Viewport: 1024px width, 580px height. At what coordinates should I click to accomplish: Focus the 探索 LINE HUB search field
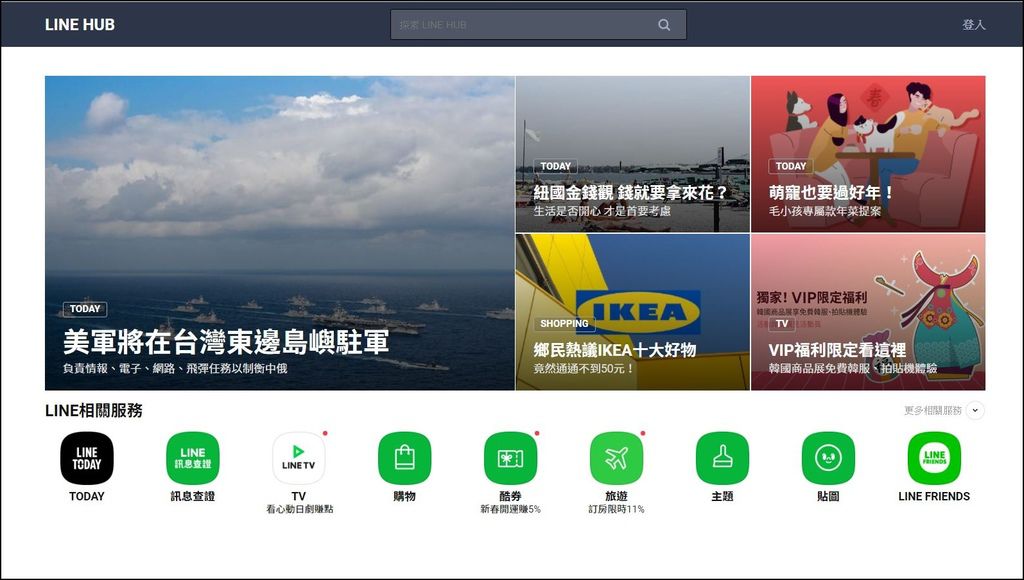pos(538,24)
